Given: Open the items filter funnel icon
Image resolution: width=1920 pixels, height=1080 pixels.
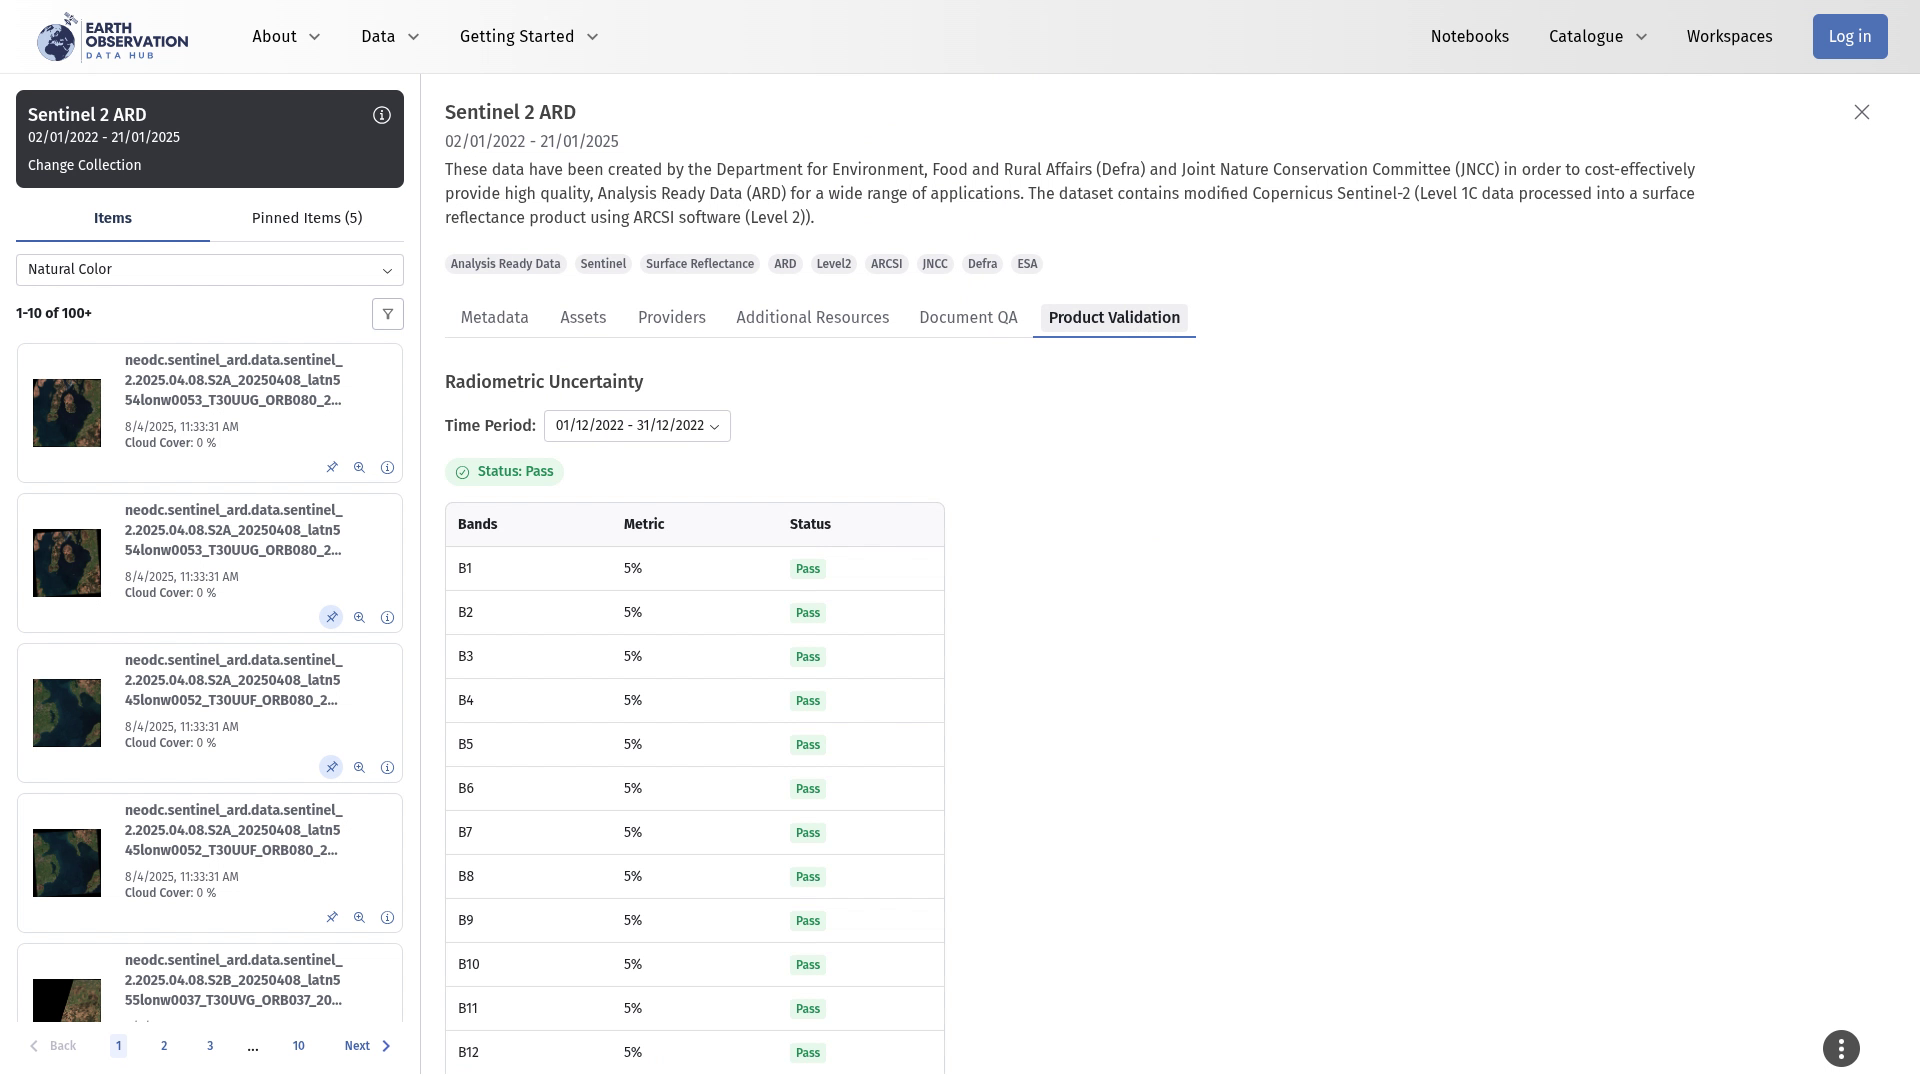Looking at the screenshot, I should [x=388, y=314].
